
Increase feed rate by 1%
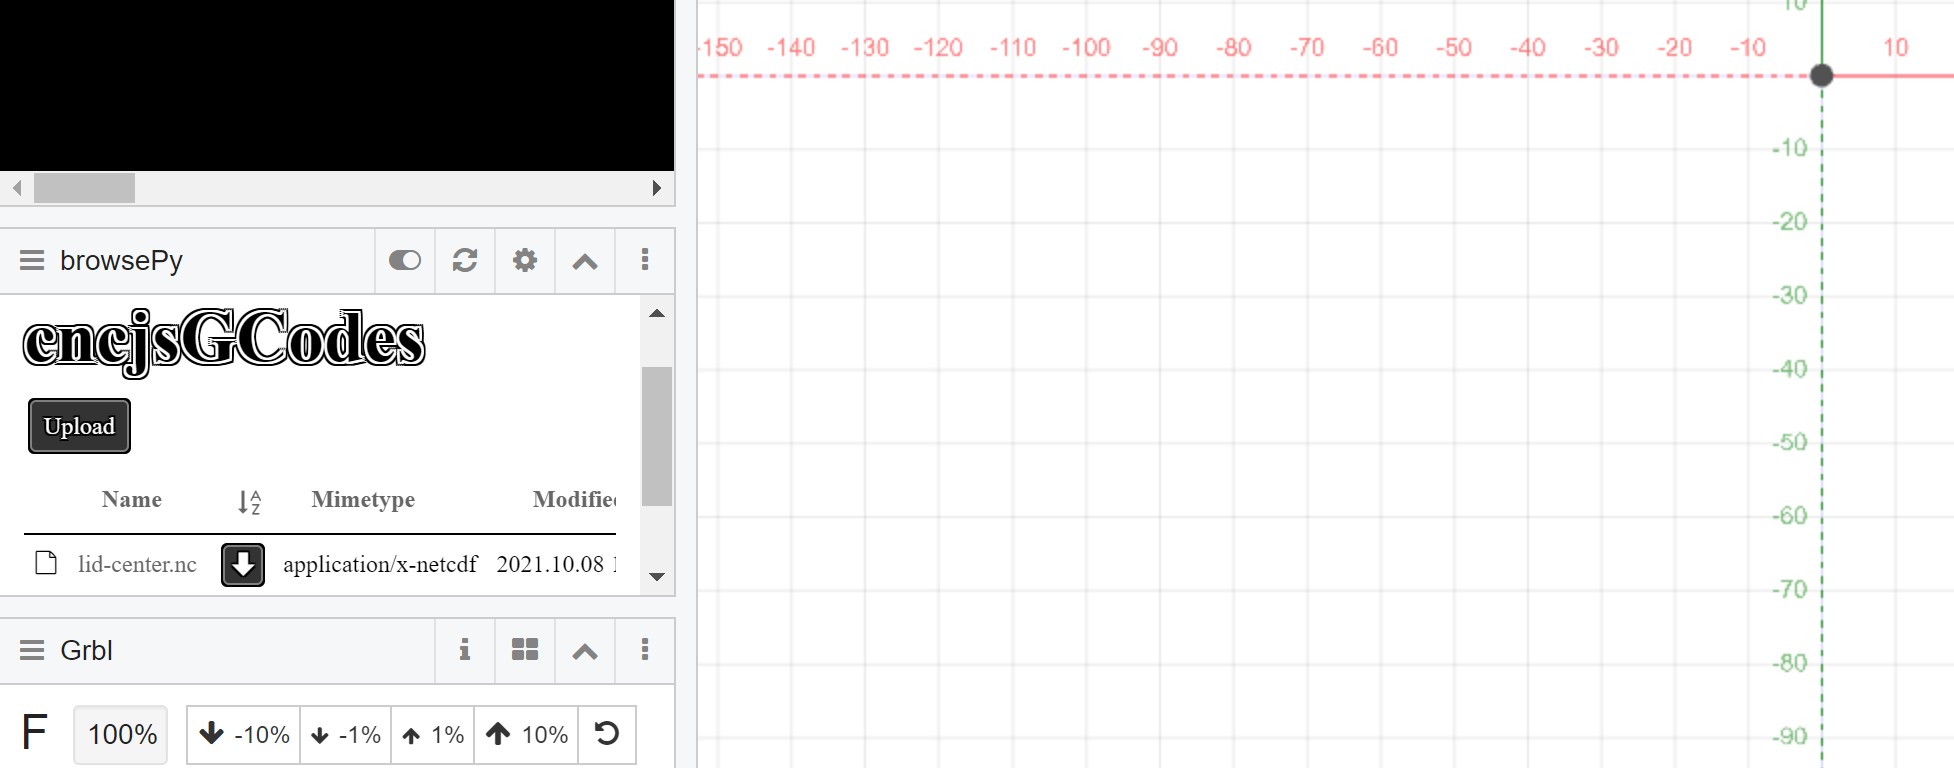point(433,735)
